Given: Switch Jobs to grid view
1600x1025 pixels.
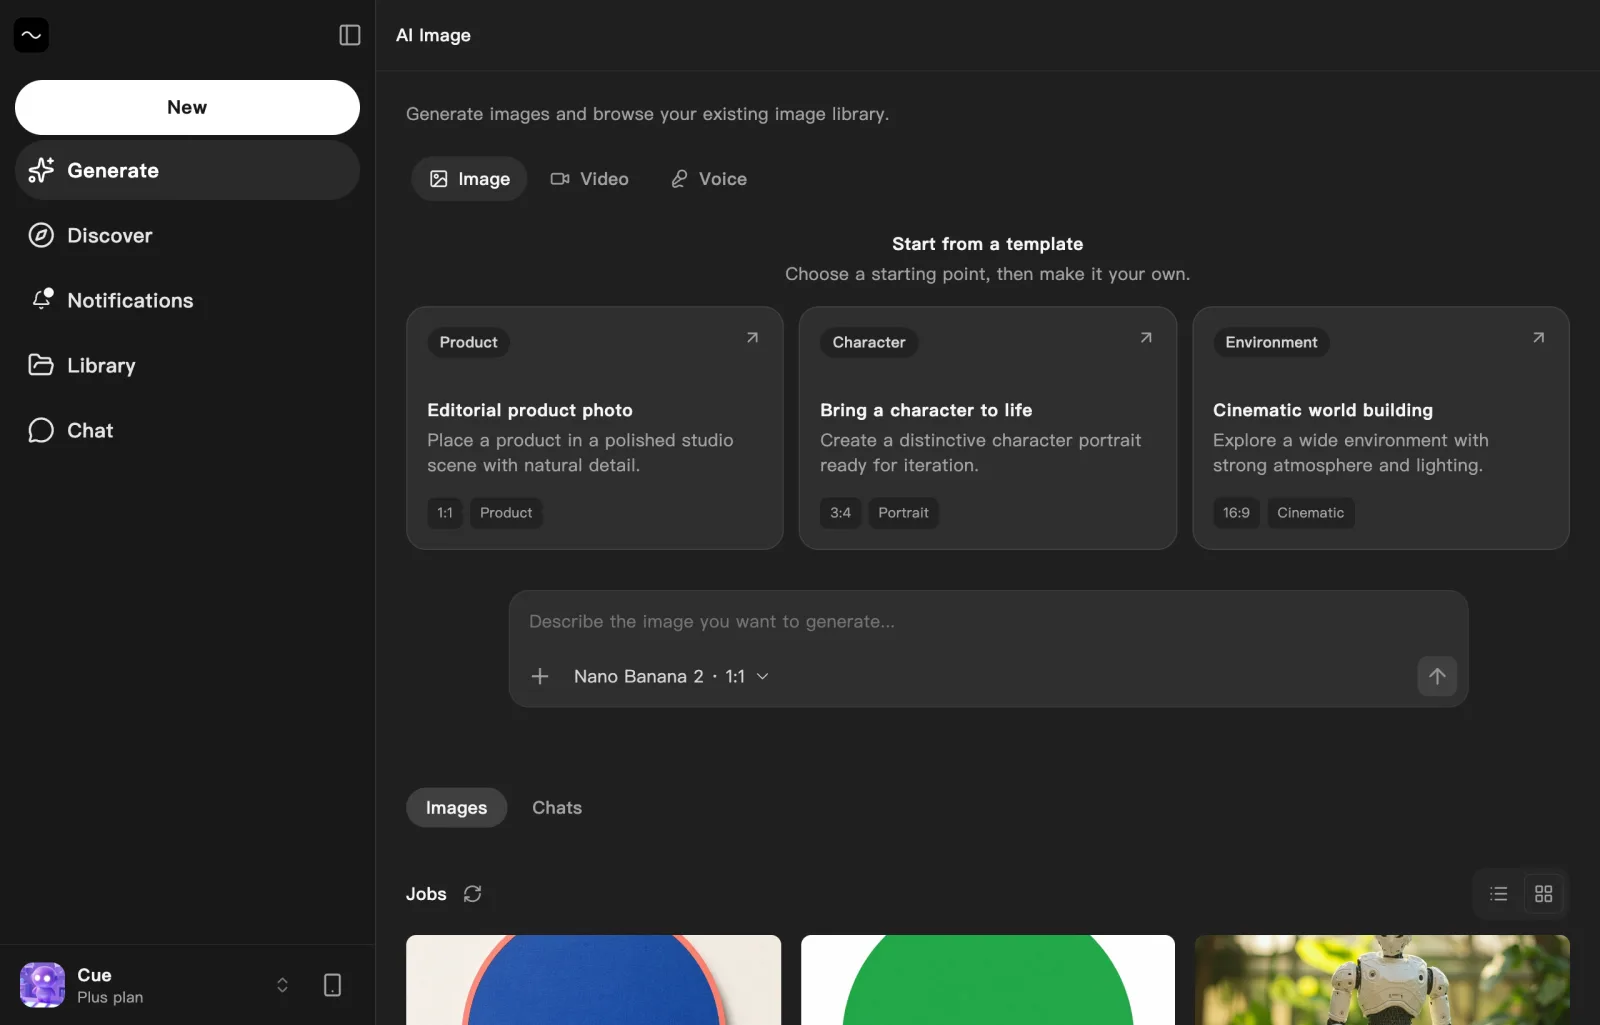Looking at the screenshot, I should tap(1544, 894).
